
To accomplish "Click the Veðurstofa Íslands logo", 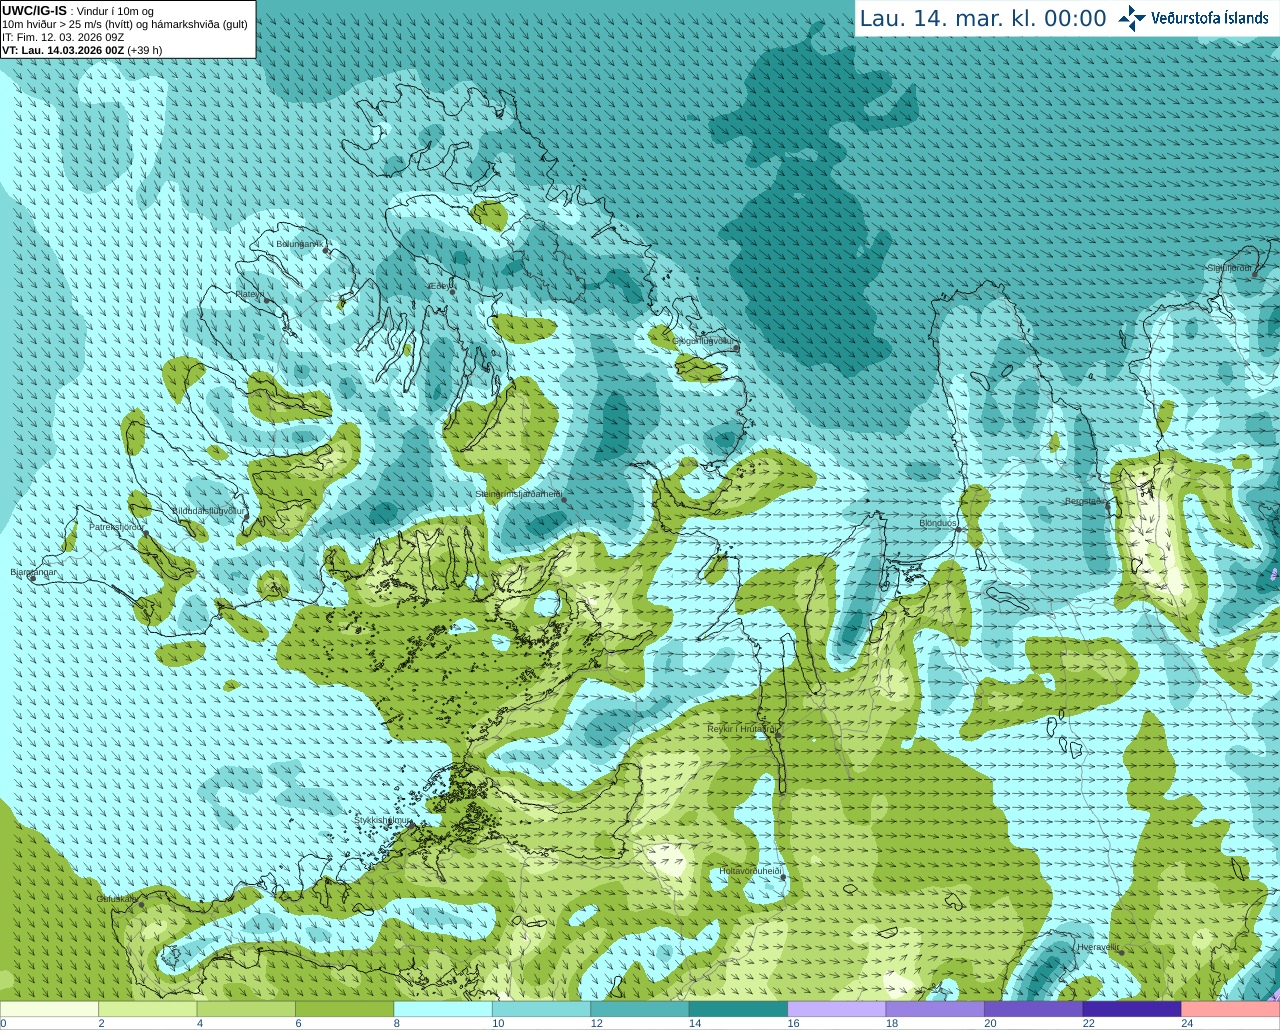I will click(x=1194, y=18).
